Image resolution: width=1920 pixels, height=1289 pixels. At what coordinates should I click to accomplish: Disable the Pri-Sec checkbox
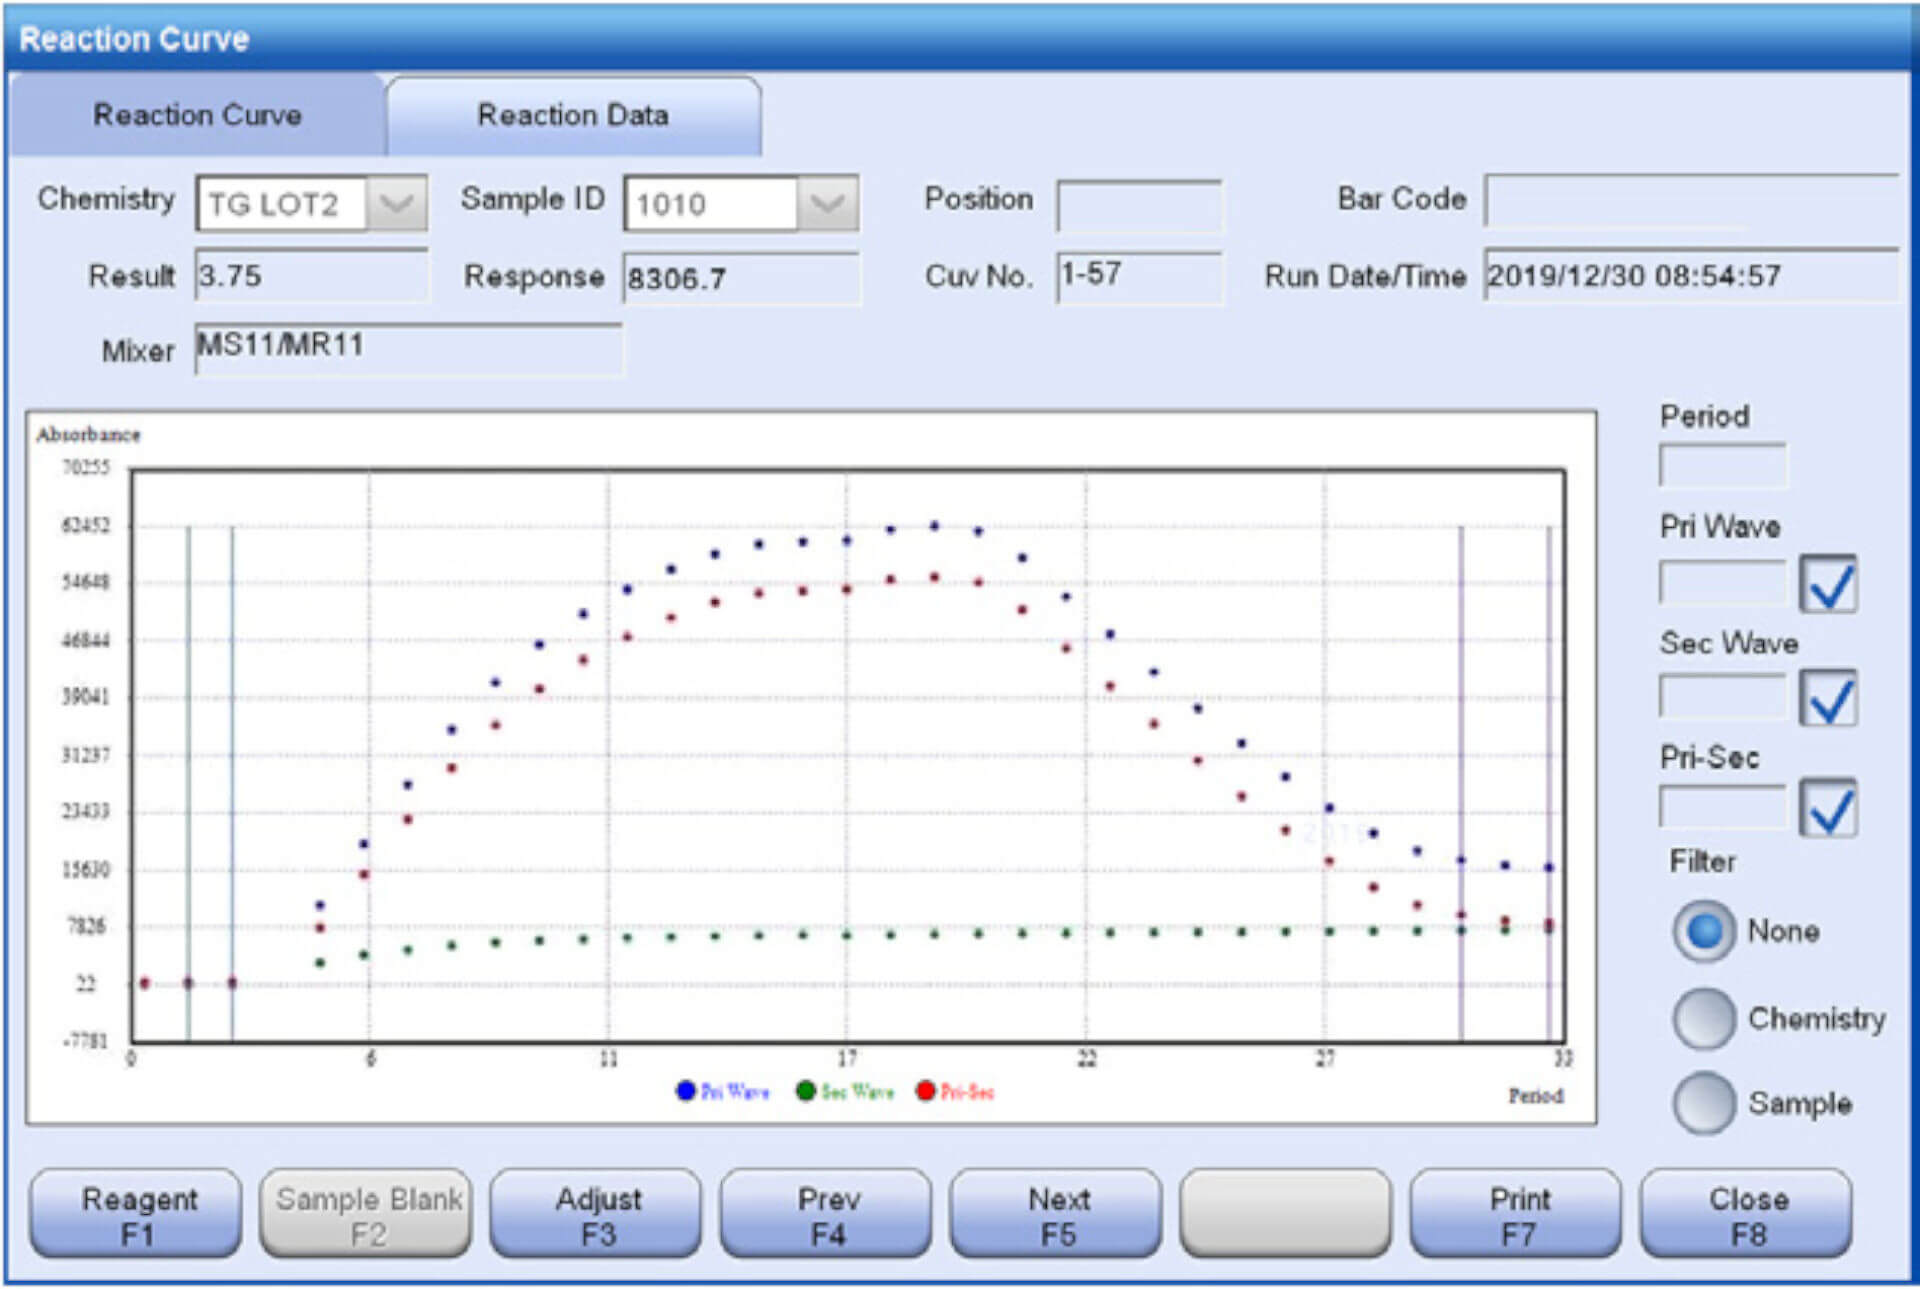click(x=1828, y=808)
